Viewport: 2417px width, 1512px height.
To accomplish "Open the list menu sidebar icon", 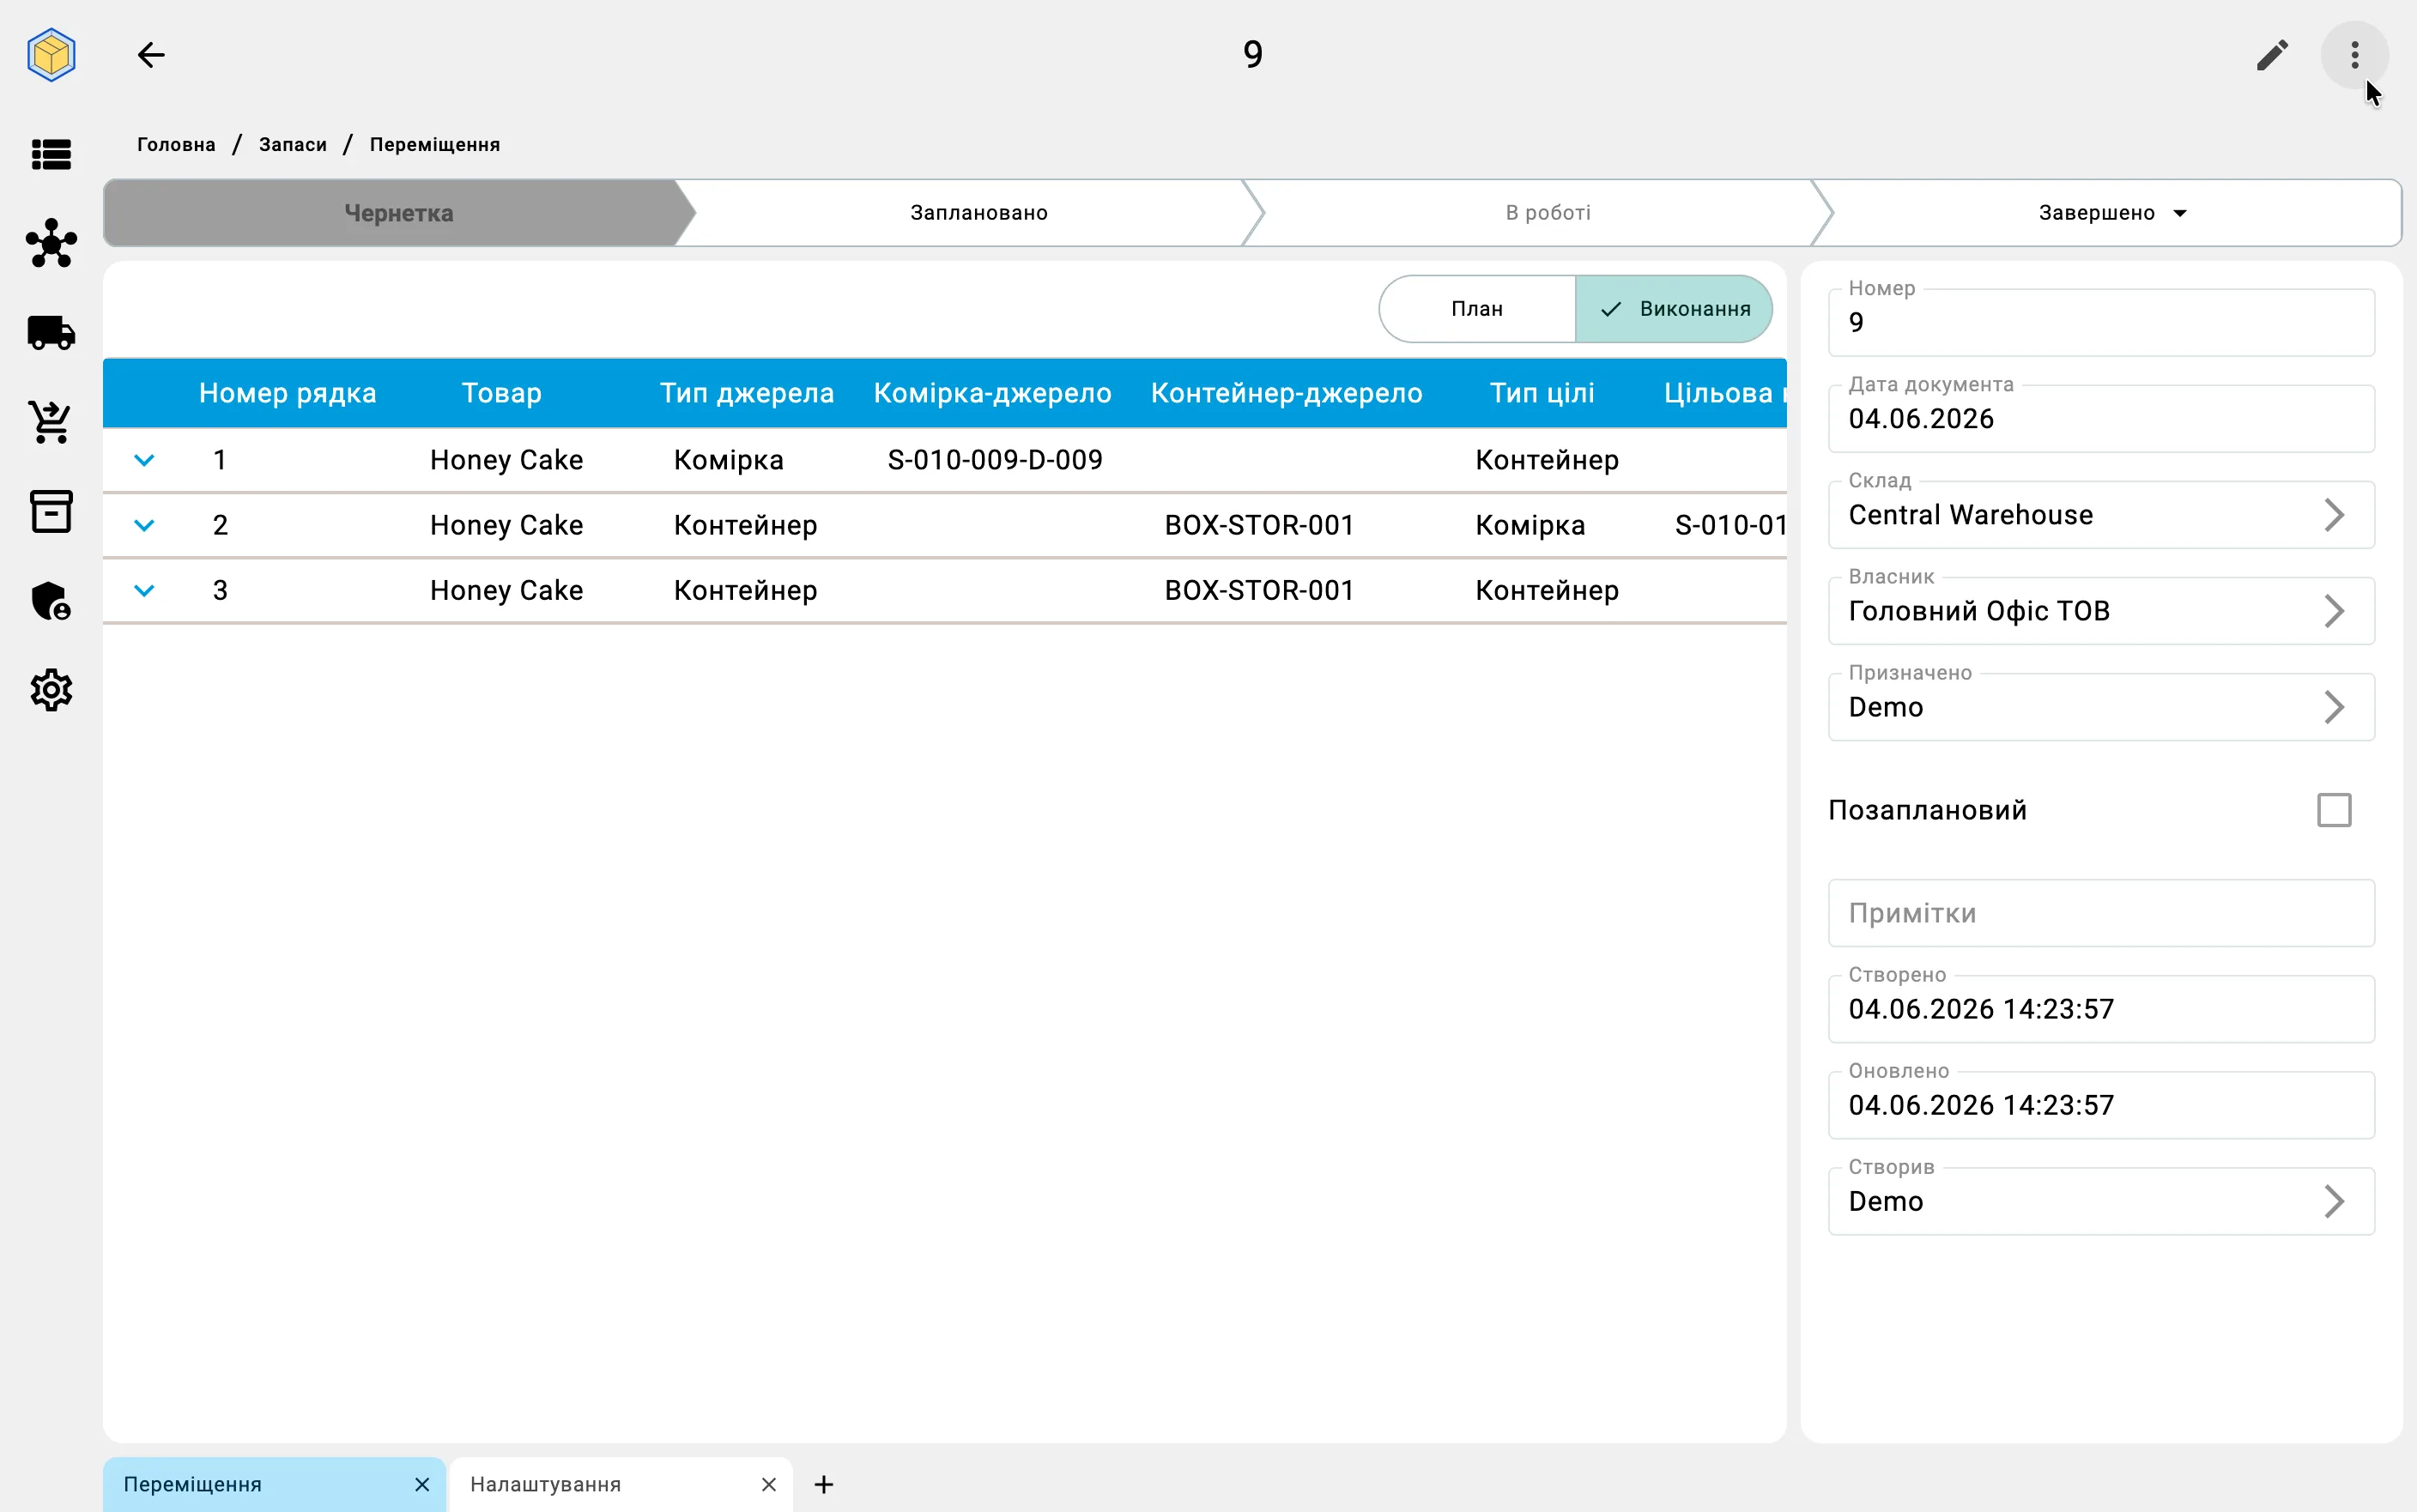I will [51, 155].
